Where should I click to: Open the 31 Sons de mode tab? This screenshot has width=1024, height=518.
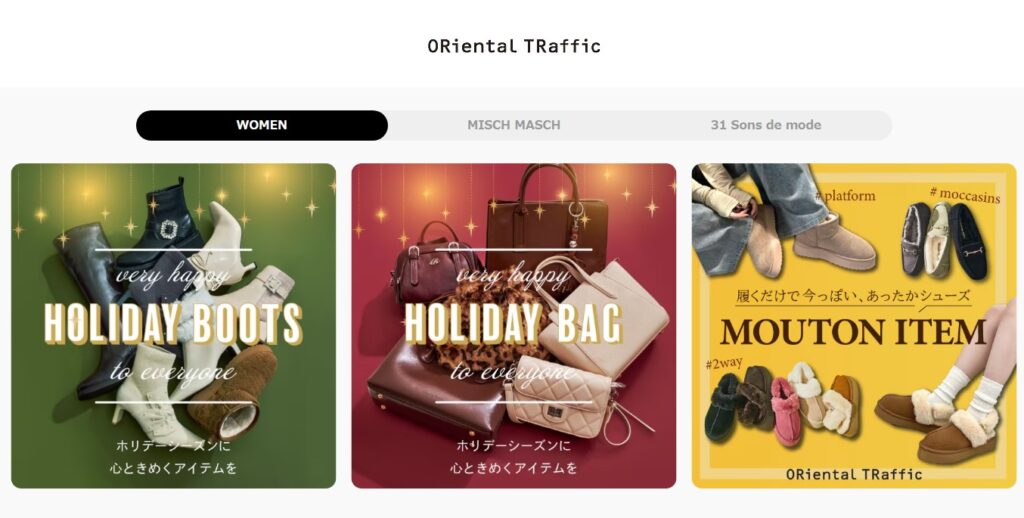point(765,125)
